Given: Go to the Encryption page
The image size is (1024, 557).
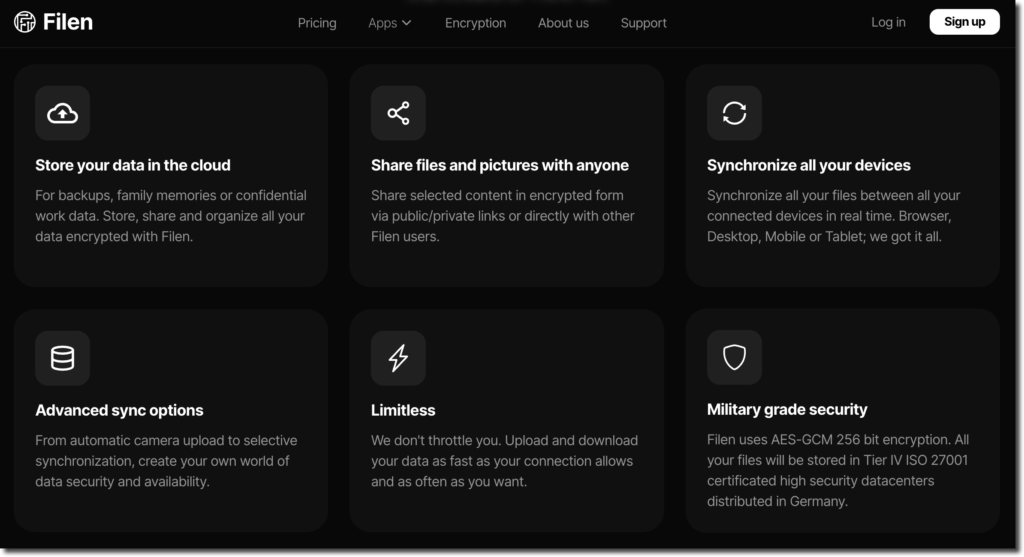Looking at the screenshot, I should (475, 23).
